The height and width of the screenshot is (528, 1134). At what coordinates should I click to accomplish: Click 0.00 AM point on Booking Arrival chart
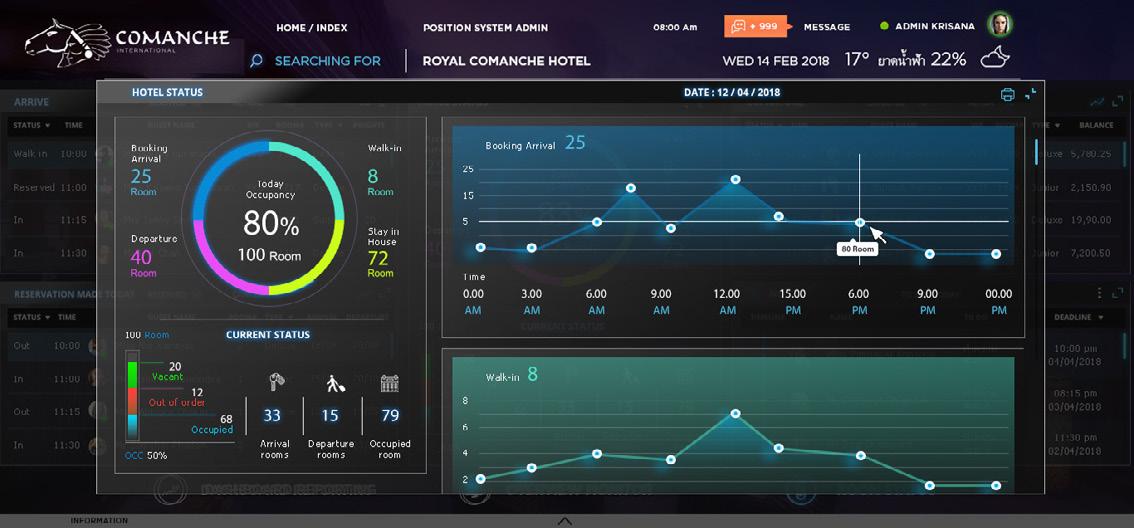tap(480, 248)
